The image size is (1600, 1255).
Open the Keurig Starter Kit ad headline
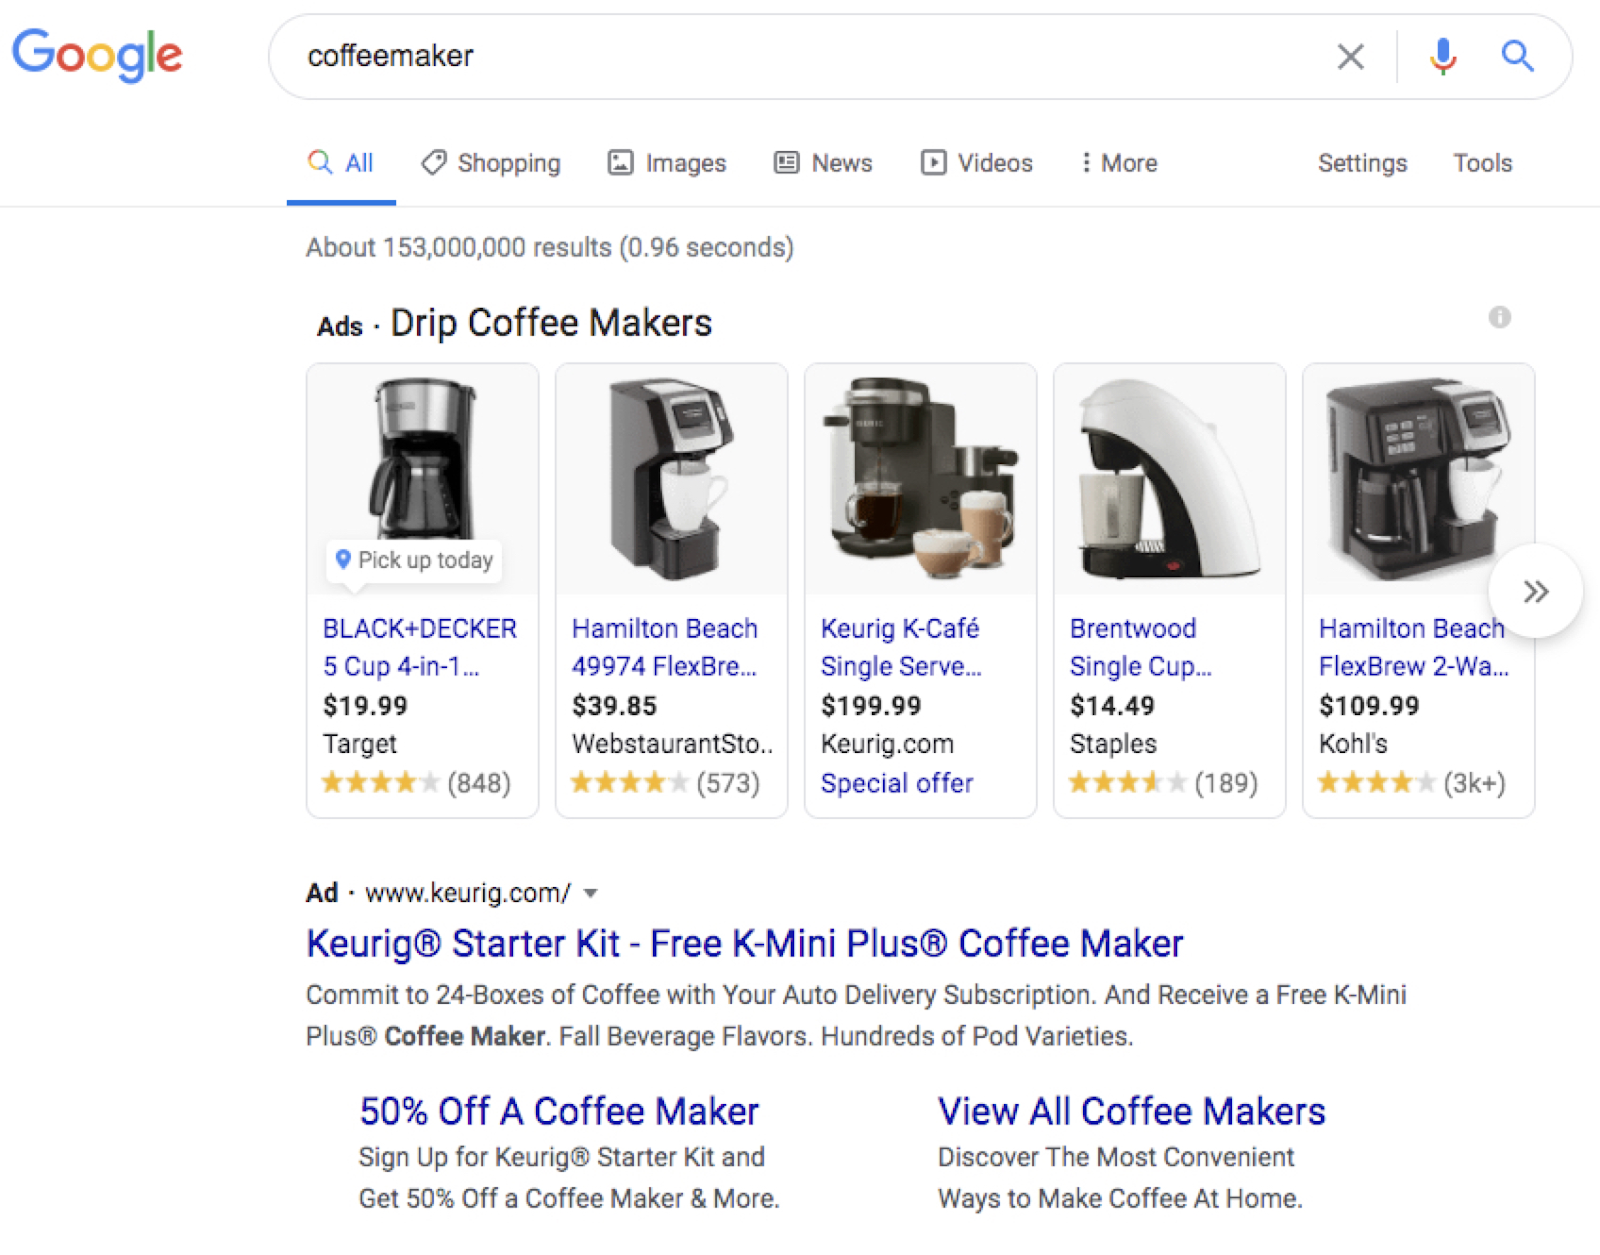click(x=744, y=943)
